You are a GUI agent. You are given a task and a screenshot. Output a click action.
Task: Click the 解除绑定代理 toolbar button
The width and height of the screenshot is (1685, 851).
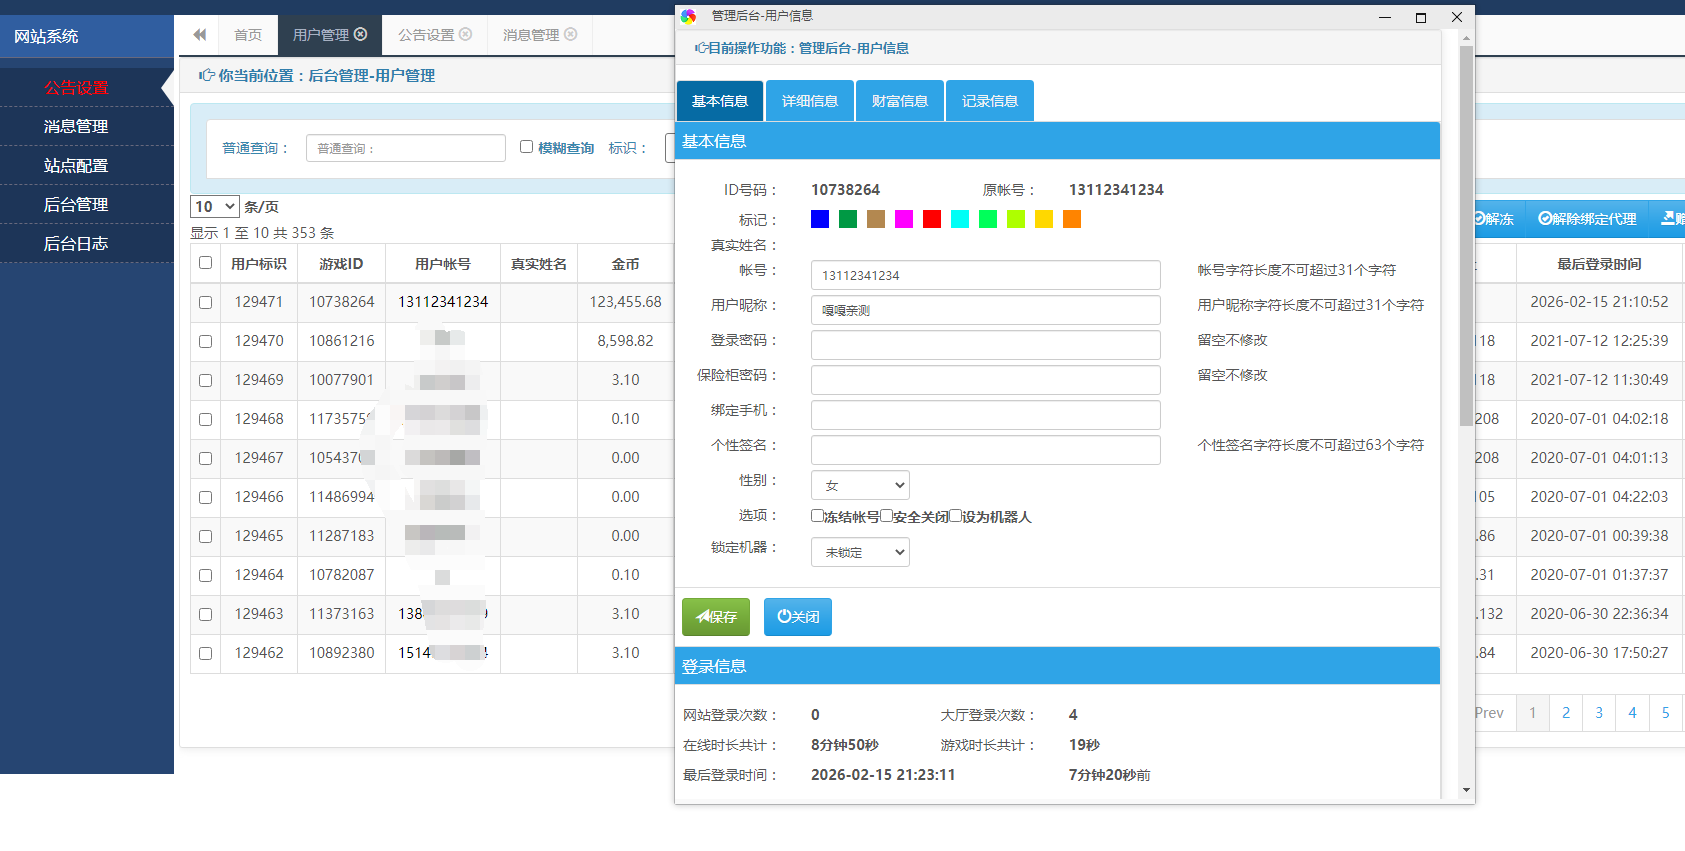1587,219
